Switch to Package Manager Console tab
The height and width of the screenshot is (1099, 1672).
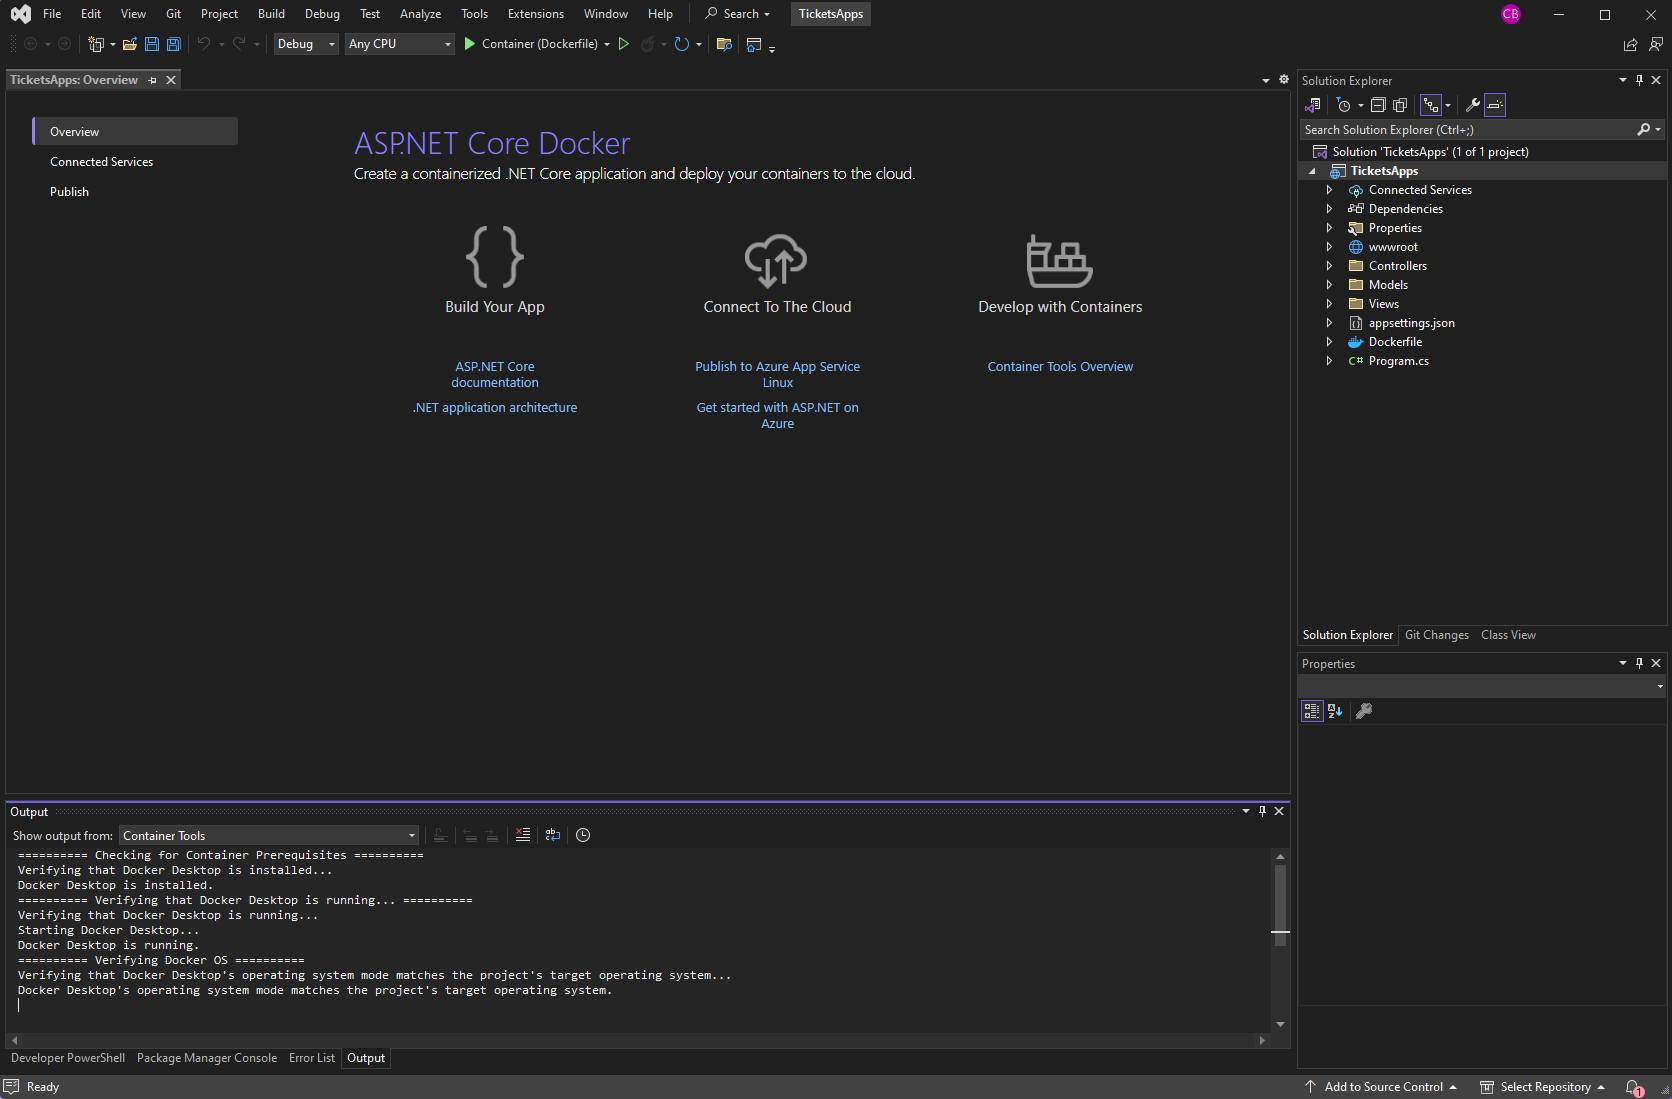click(x=207, y=1058)
